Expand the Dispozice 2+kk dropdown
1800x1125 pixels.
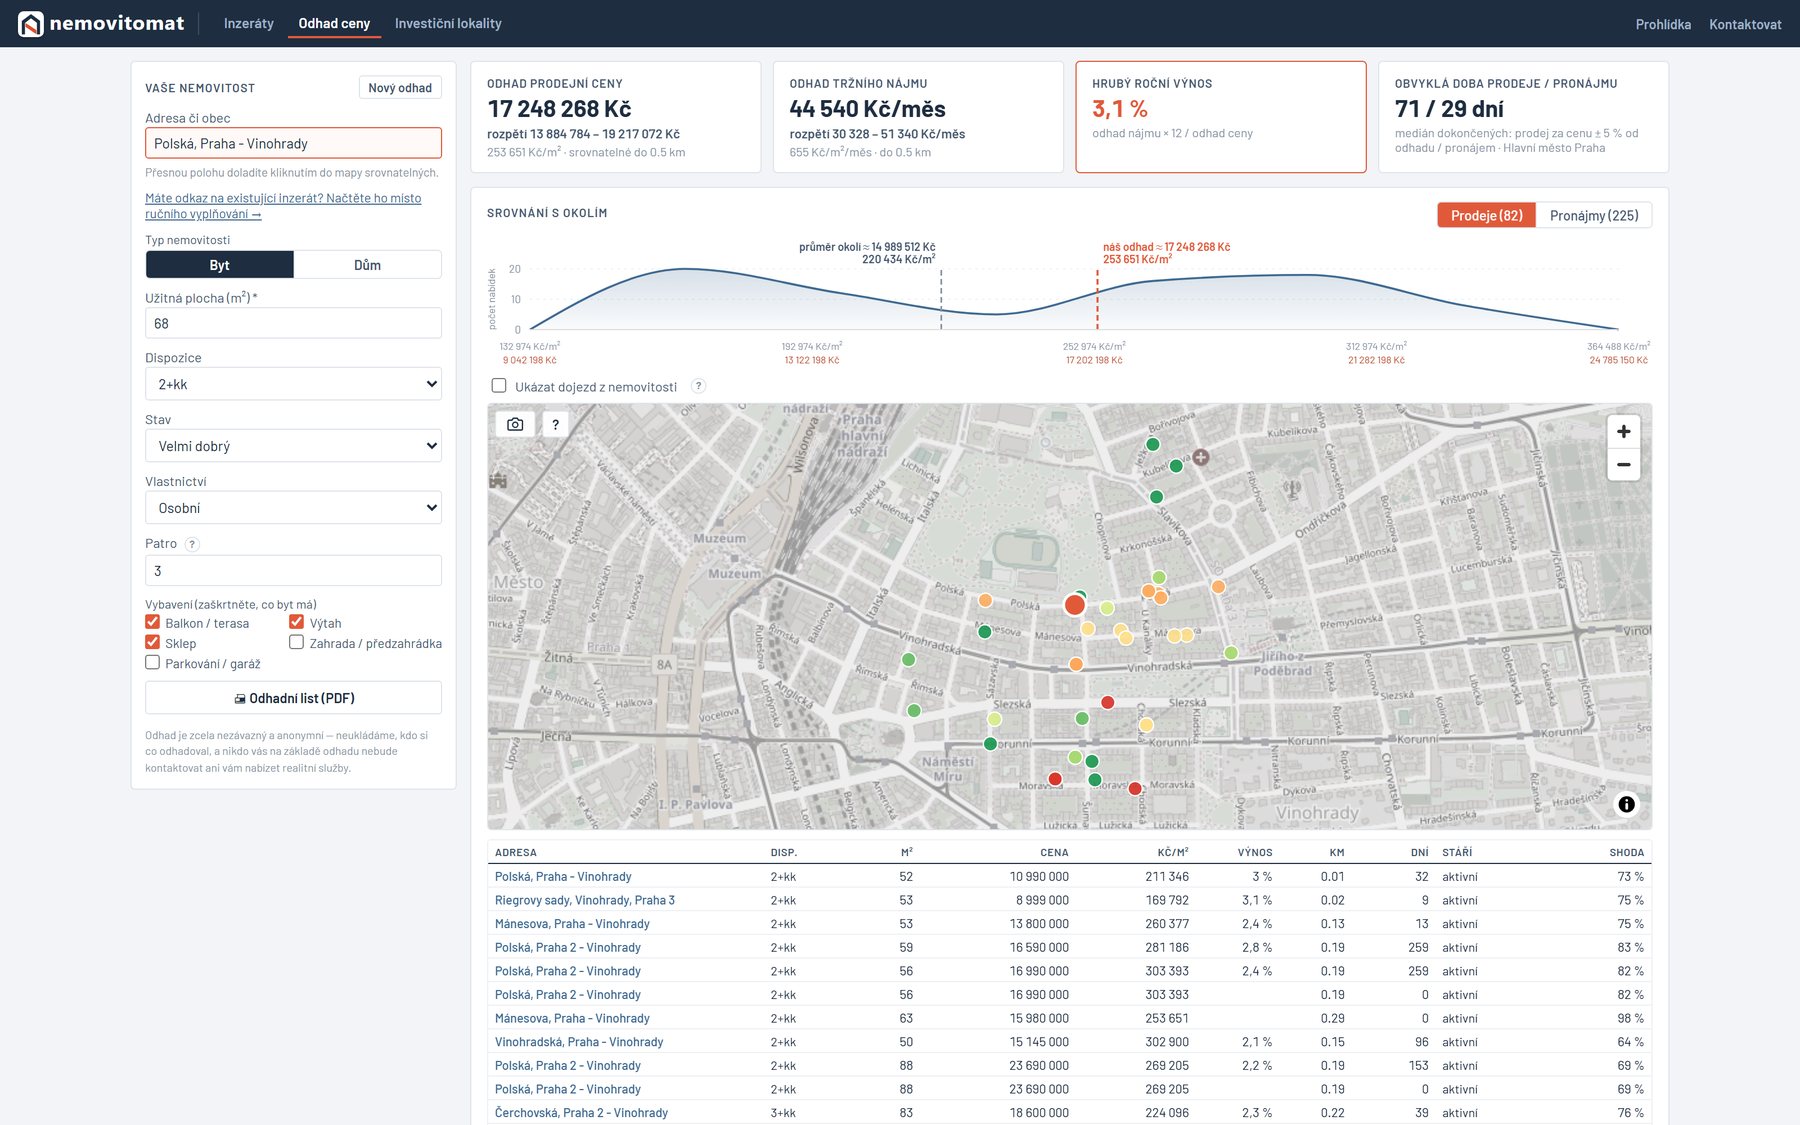293,384
